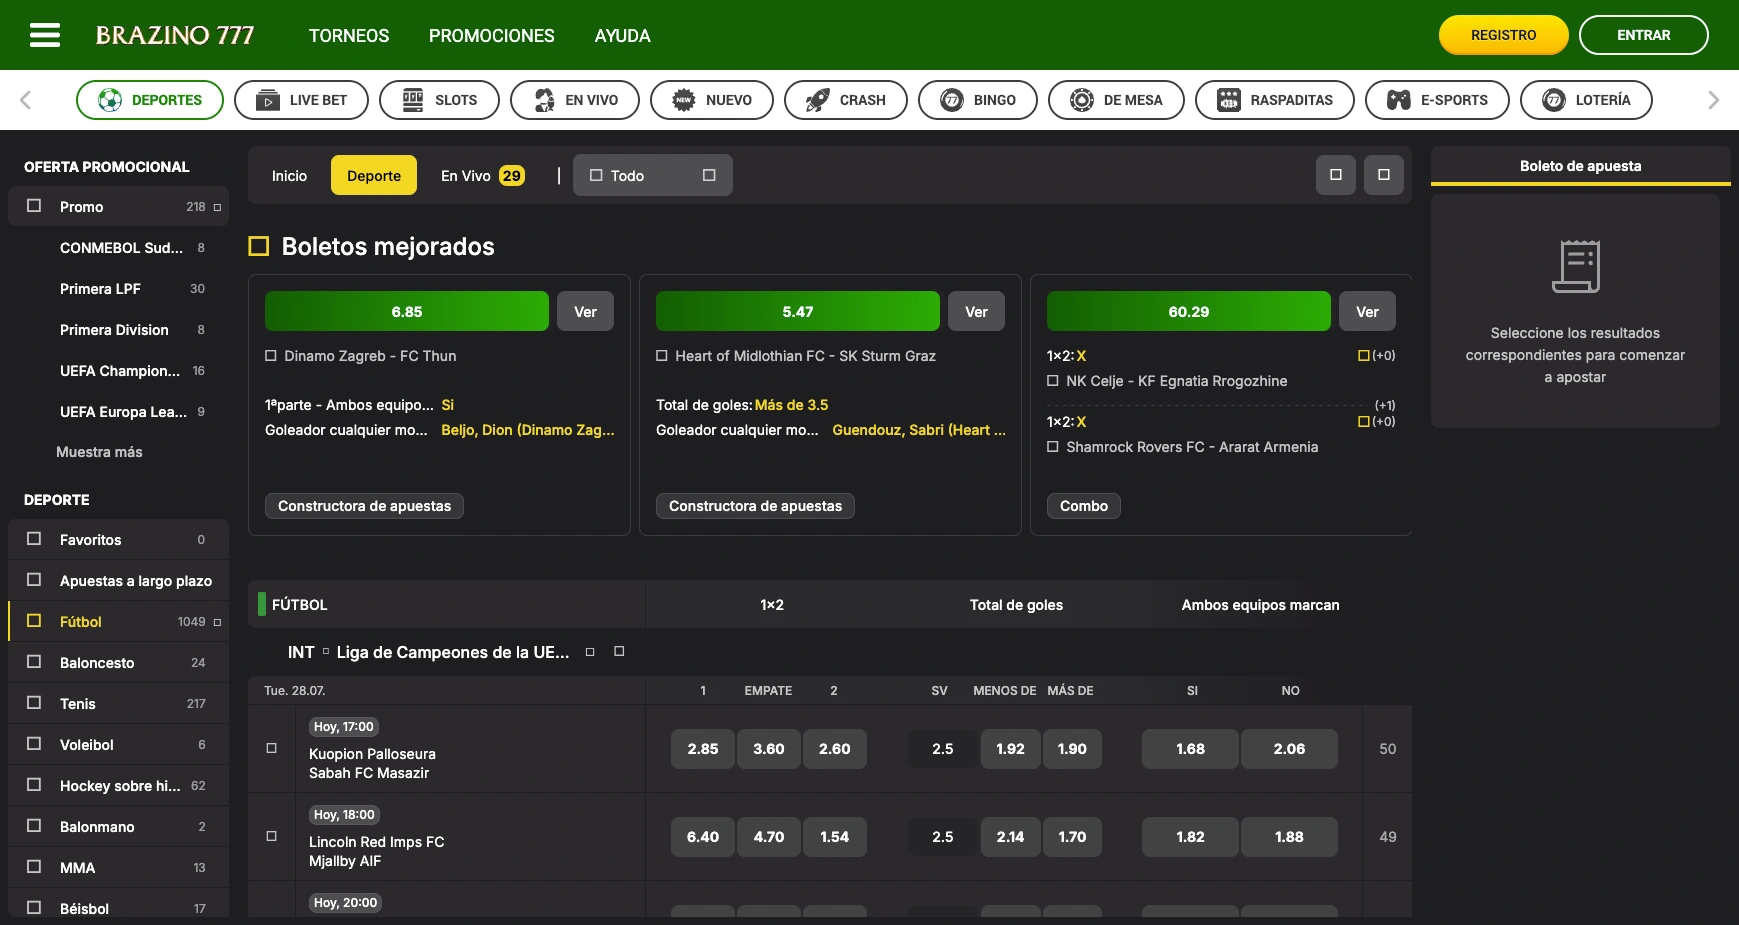1739x925 pixels.
Task: Select odds 1.54 for Mjallby AIF win
Action: 835,837
